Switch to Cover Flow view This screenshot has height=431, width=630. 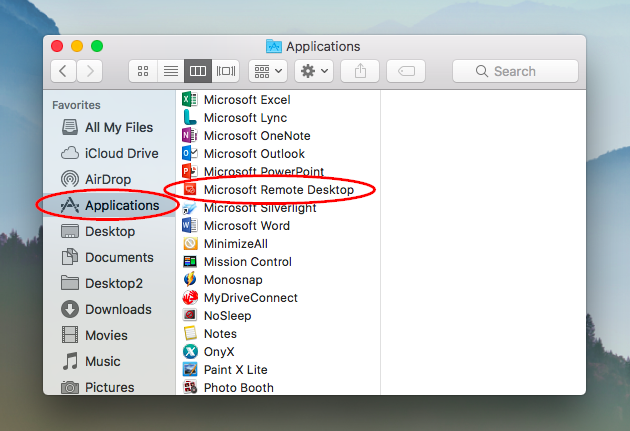click(225, 71)
